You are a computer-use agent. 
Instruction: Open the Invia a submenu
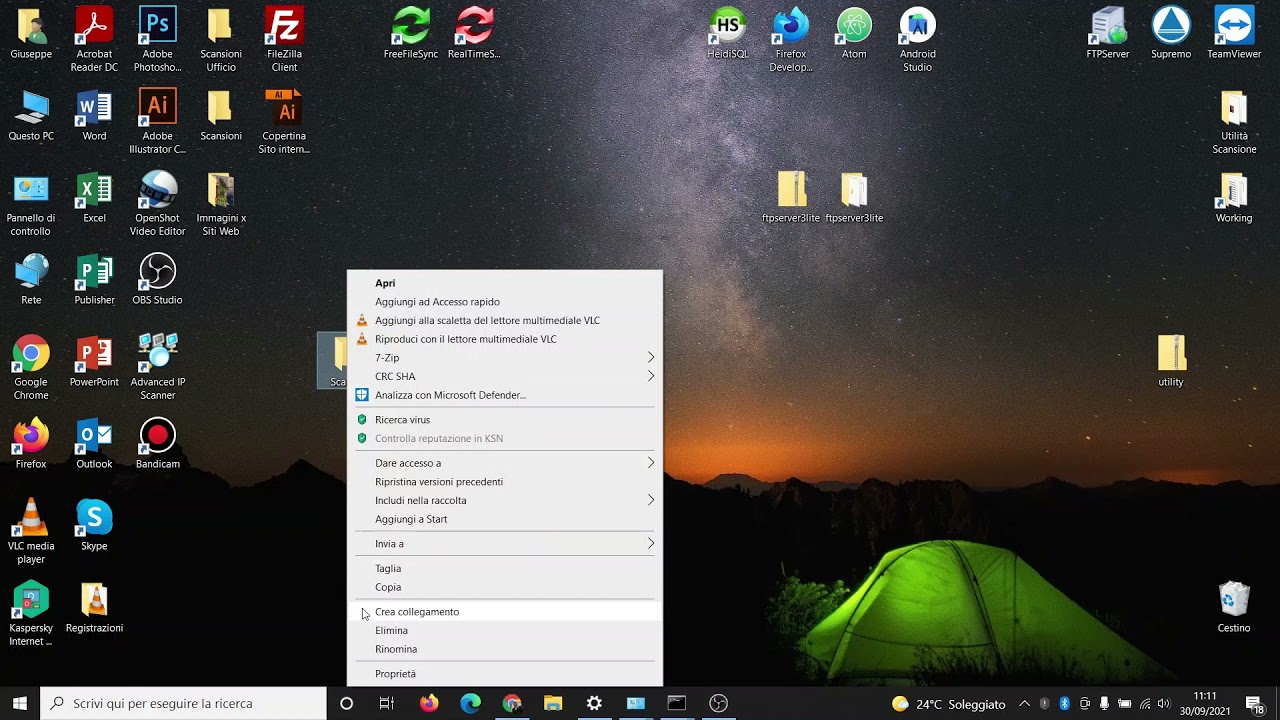point(504,544)
